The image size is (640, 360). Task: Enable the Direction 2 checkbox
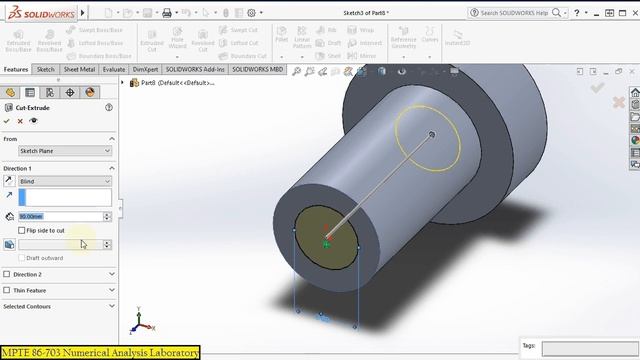click(x=7, y=274)
